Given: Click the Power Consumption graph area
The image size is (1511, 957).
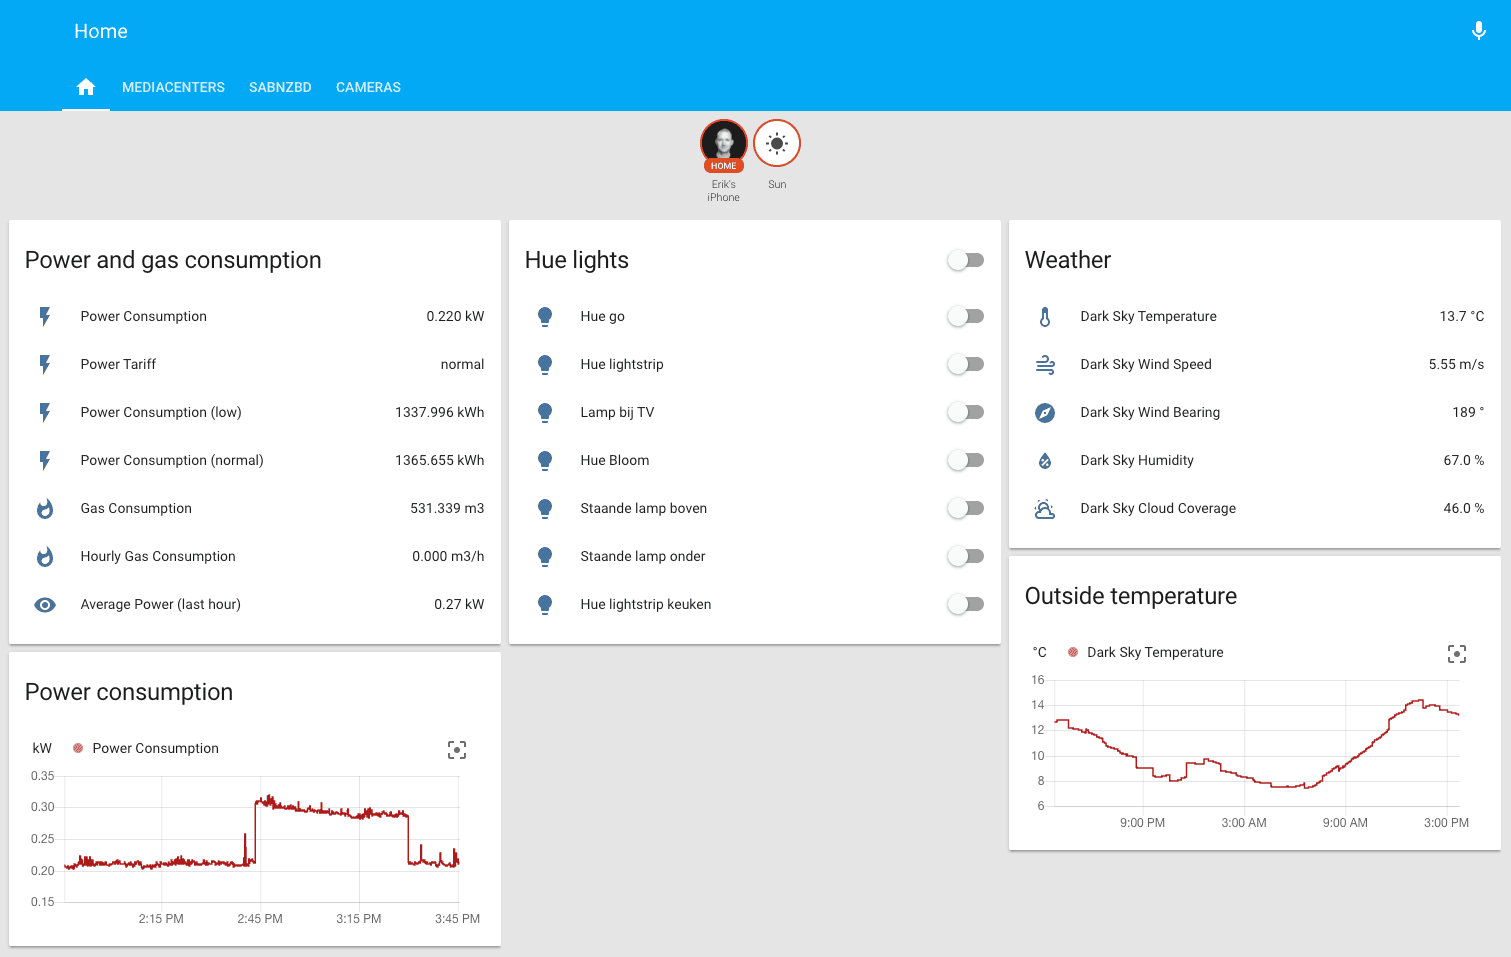Looking at the screenshot, I should click(260, 840).
